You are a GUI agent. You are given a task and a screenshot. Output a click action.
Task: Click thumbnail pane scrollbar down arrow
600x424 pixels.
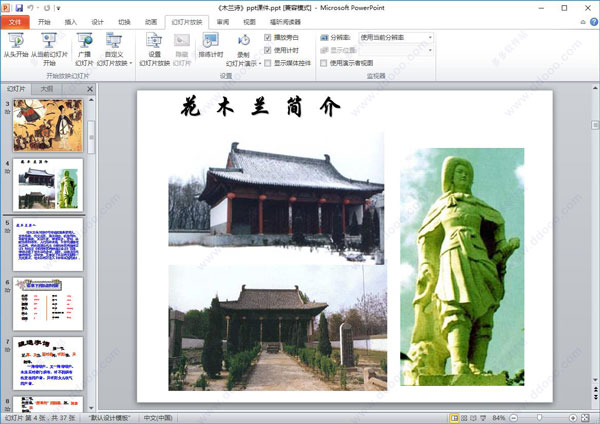pos(91,408)
